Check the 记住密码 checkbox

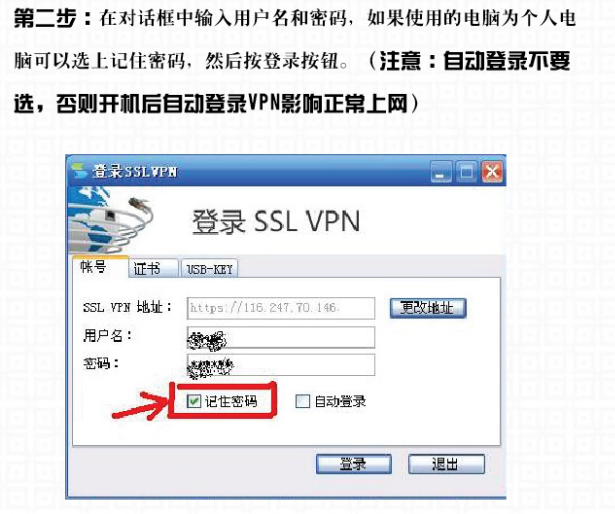coord(193,401)
